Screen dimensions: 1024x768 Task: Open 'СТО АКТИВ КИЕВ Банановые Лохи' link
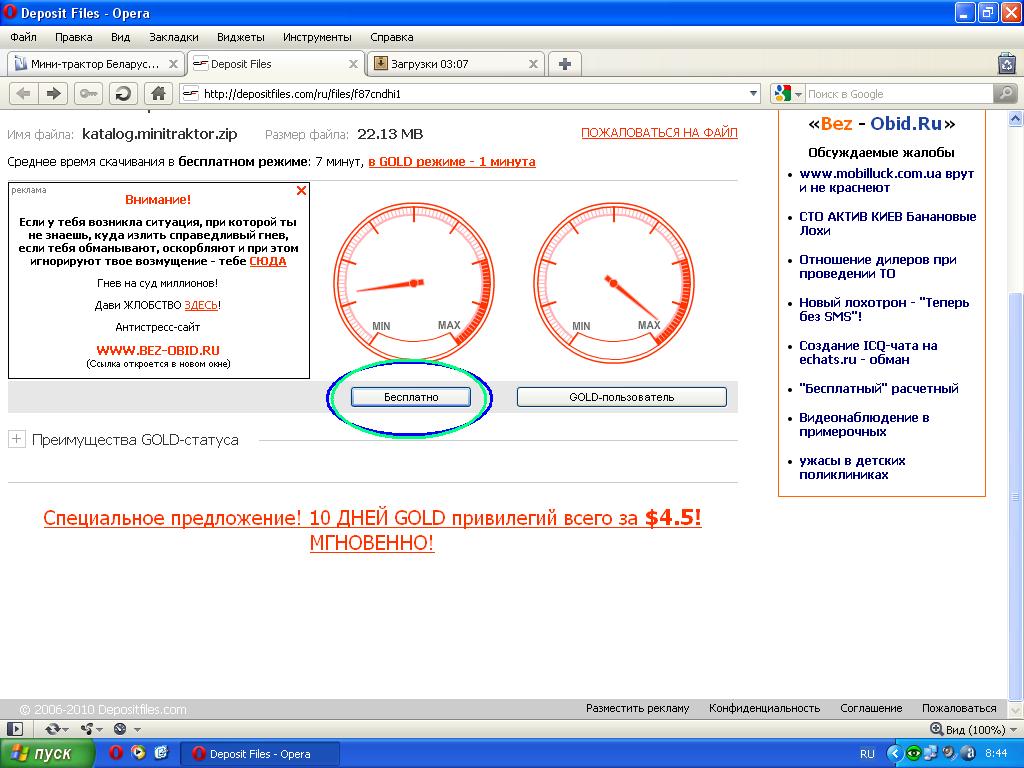coord(888,223)
